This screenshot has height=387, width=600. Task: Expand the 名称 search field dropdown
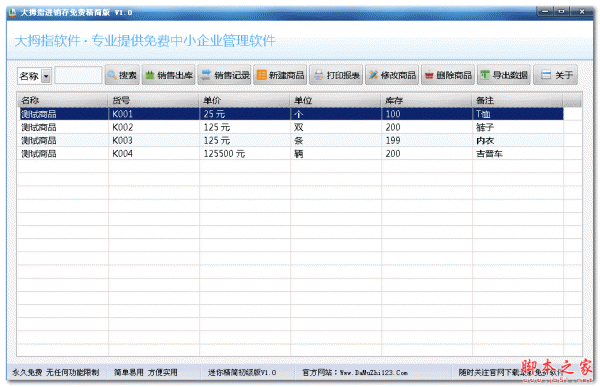(x=46, y=76)
